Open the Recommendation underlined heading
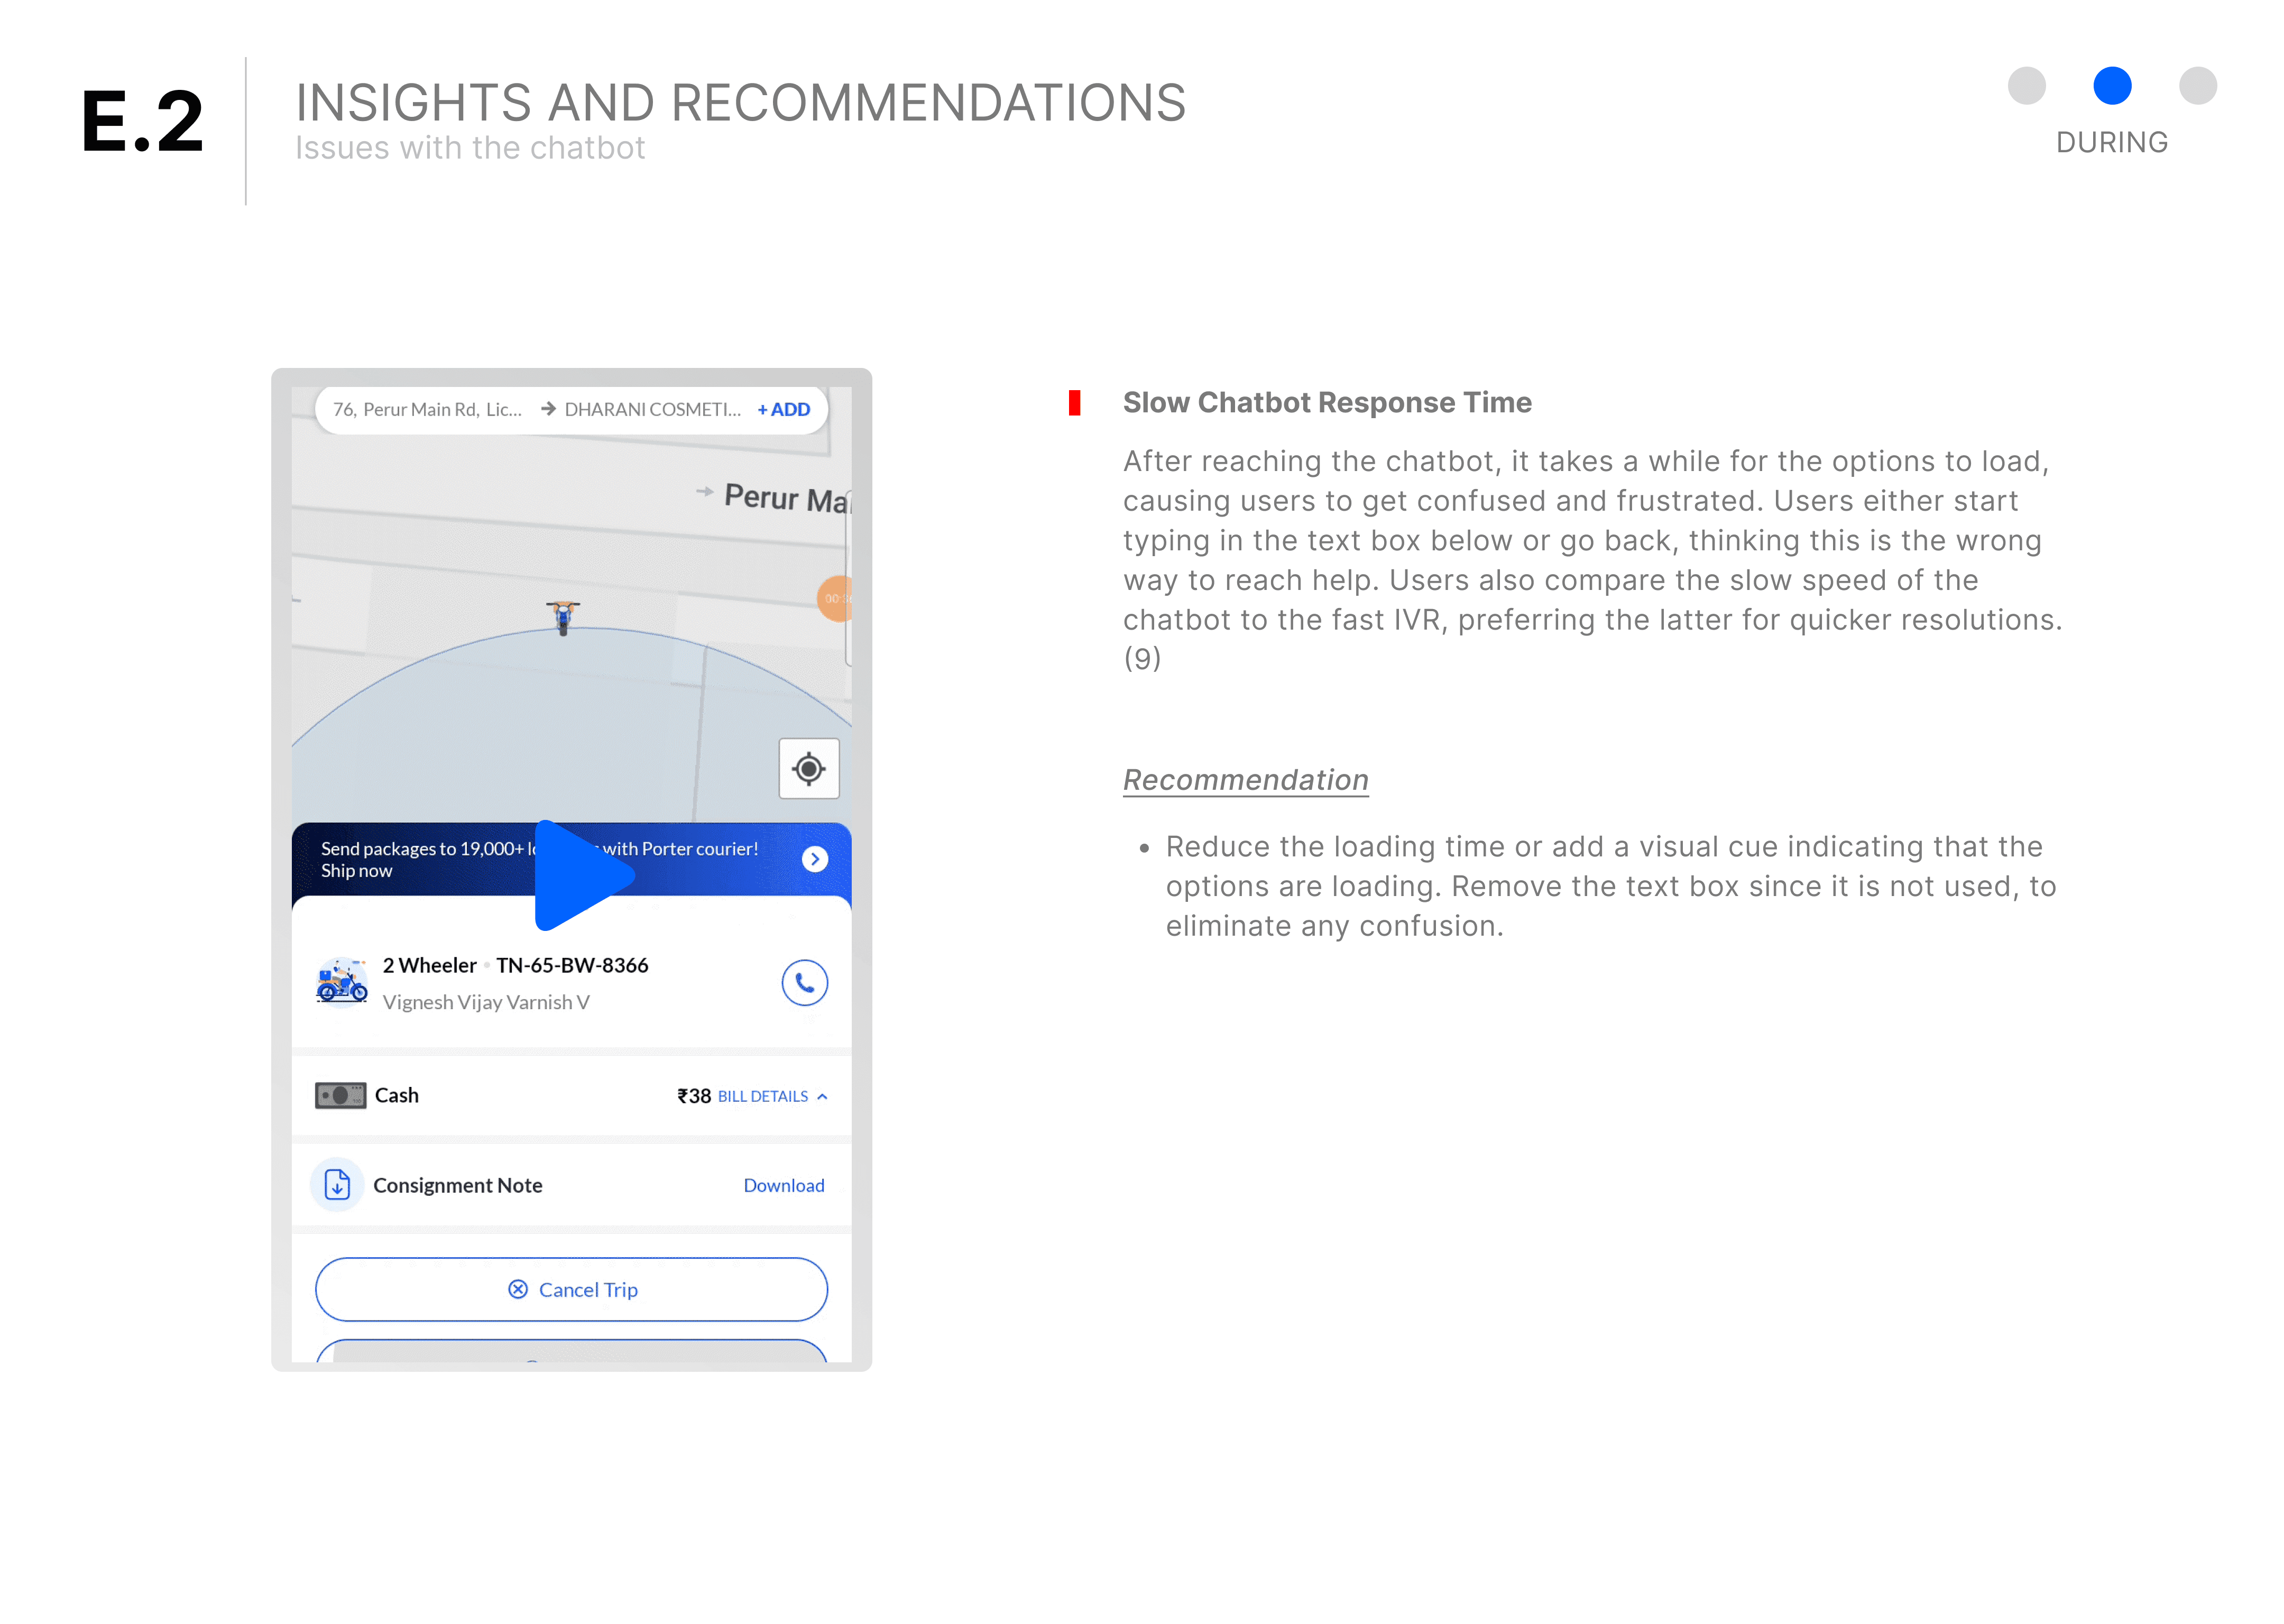This screenshot has height=1624, width=2284. [x=1245, y=780]
